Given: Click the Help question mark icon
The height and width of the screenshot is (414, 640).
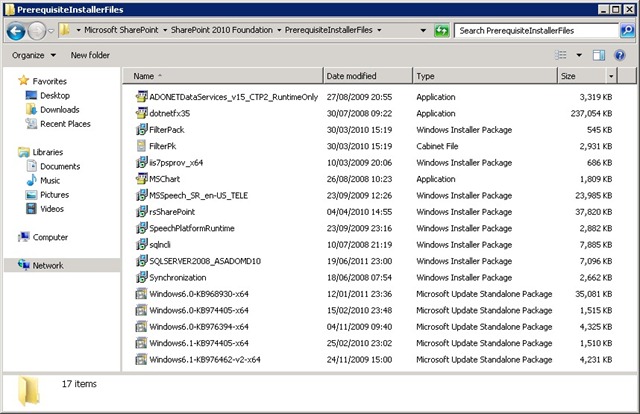Looking at the screenshot, I should tap(619, 55).
